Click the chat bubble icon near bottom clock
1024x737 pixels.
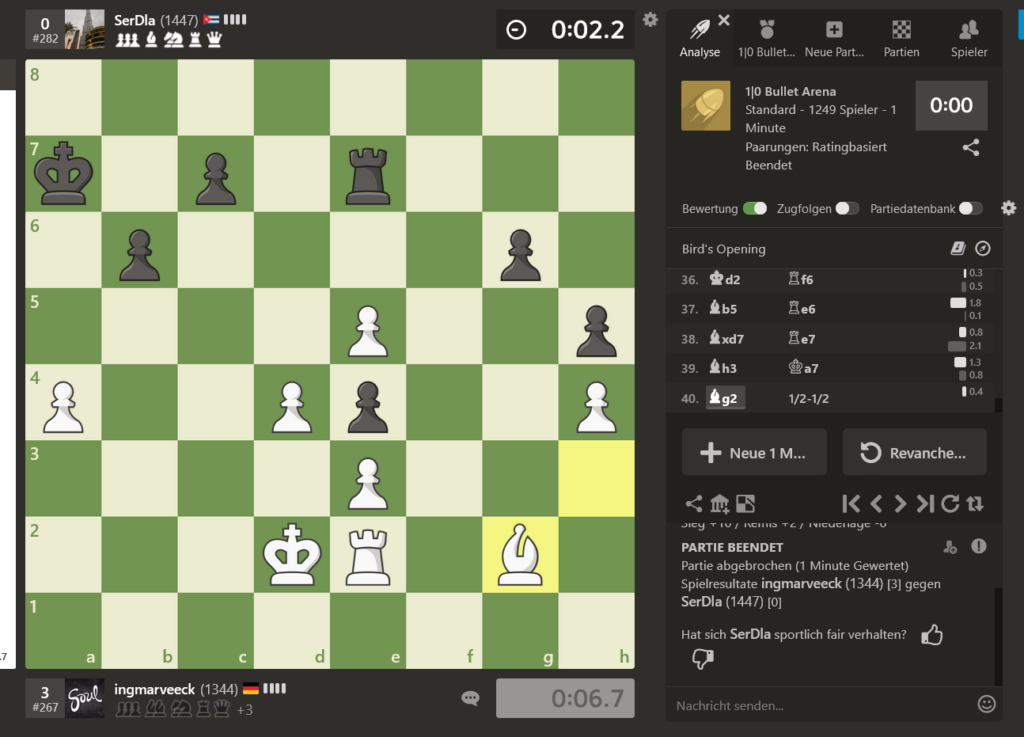tap(470, 698)
